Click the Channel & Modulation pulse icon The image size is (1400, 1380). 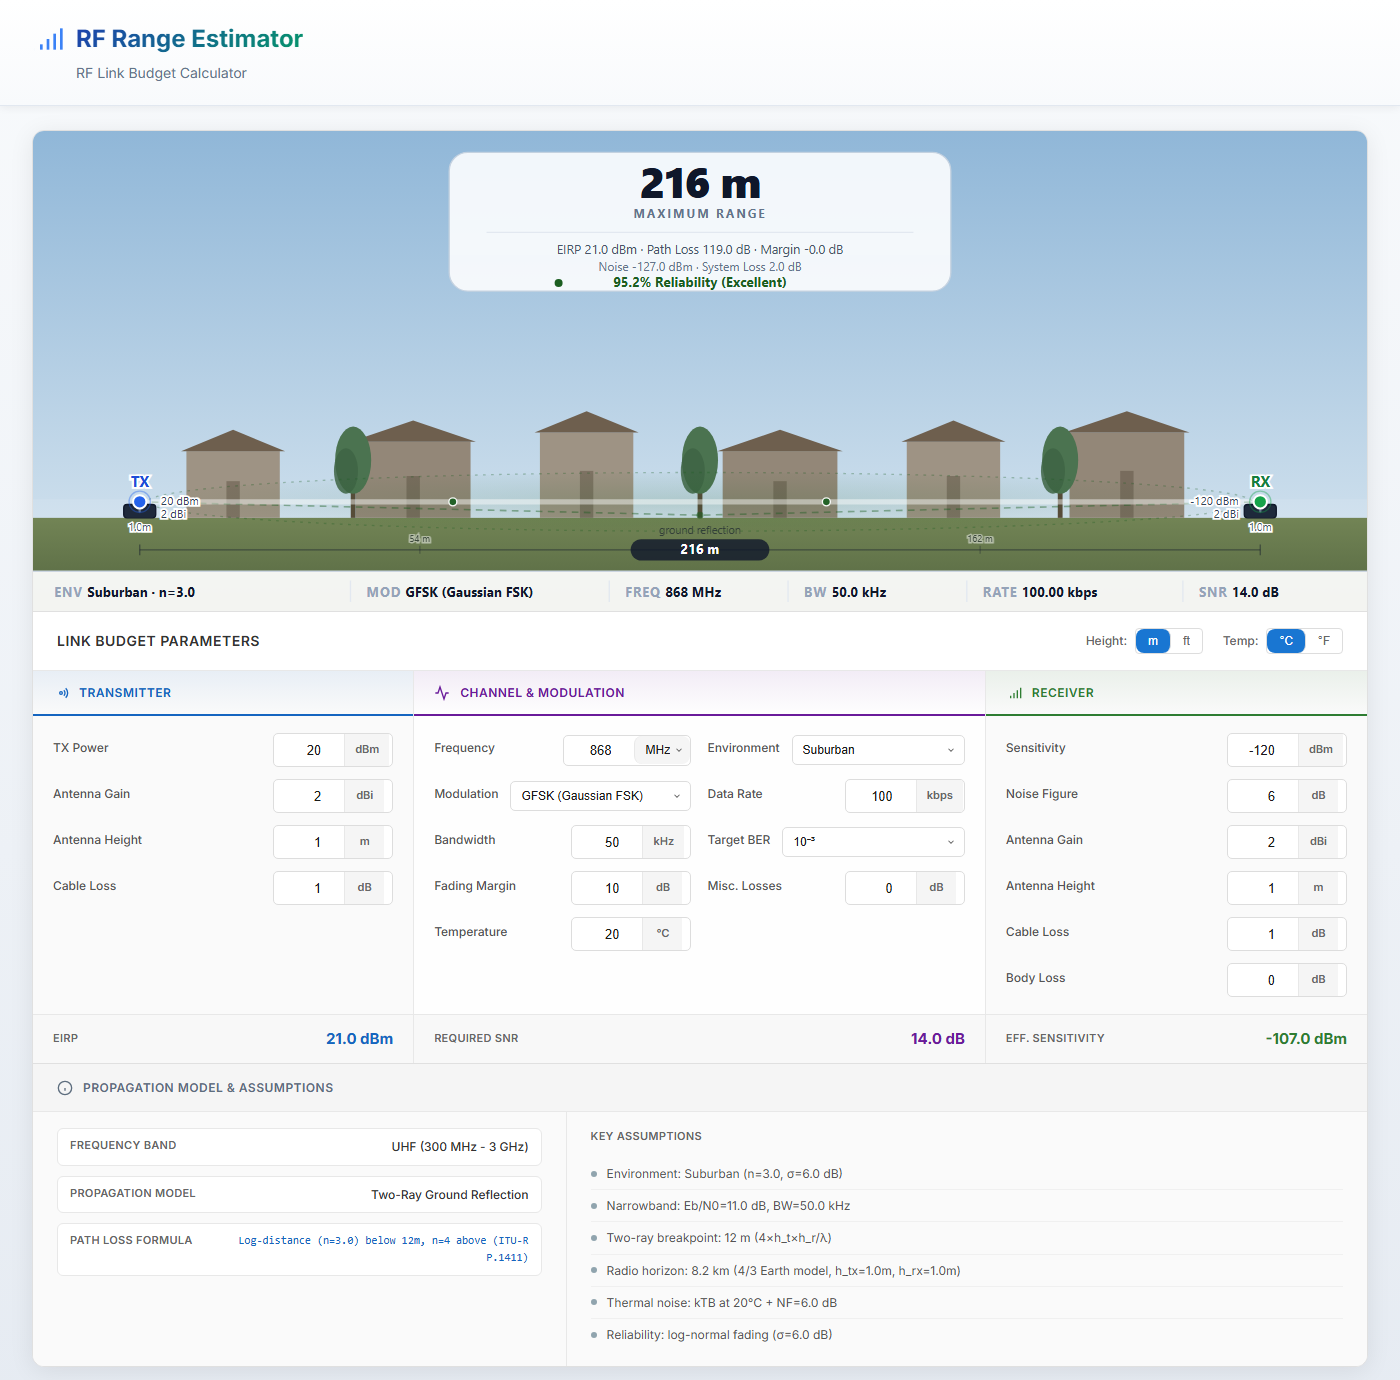[x=442, y=693]
